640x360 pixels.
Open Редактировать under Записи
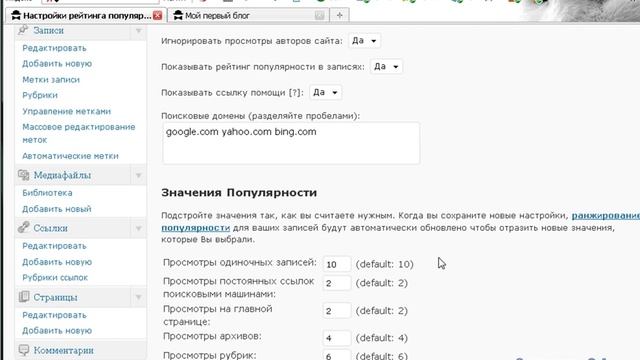coord(54,48)
